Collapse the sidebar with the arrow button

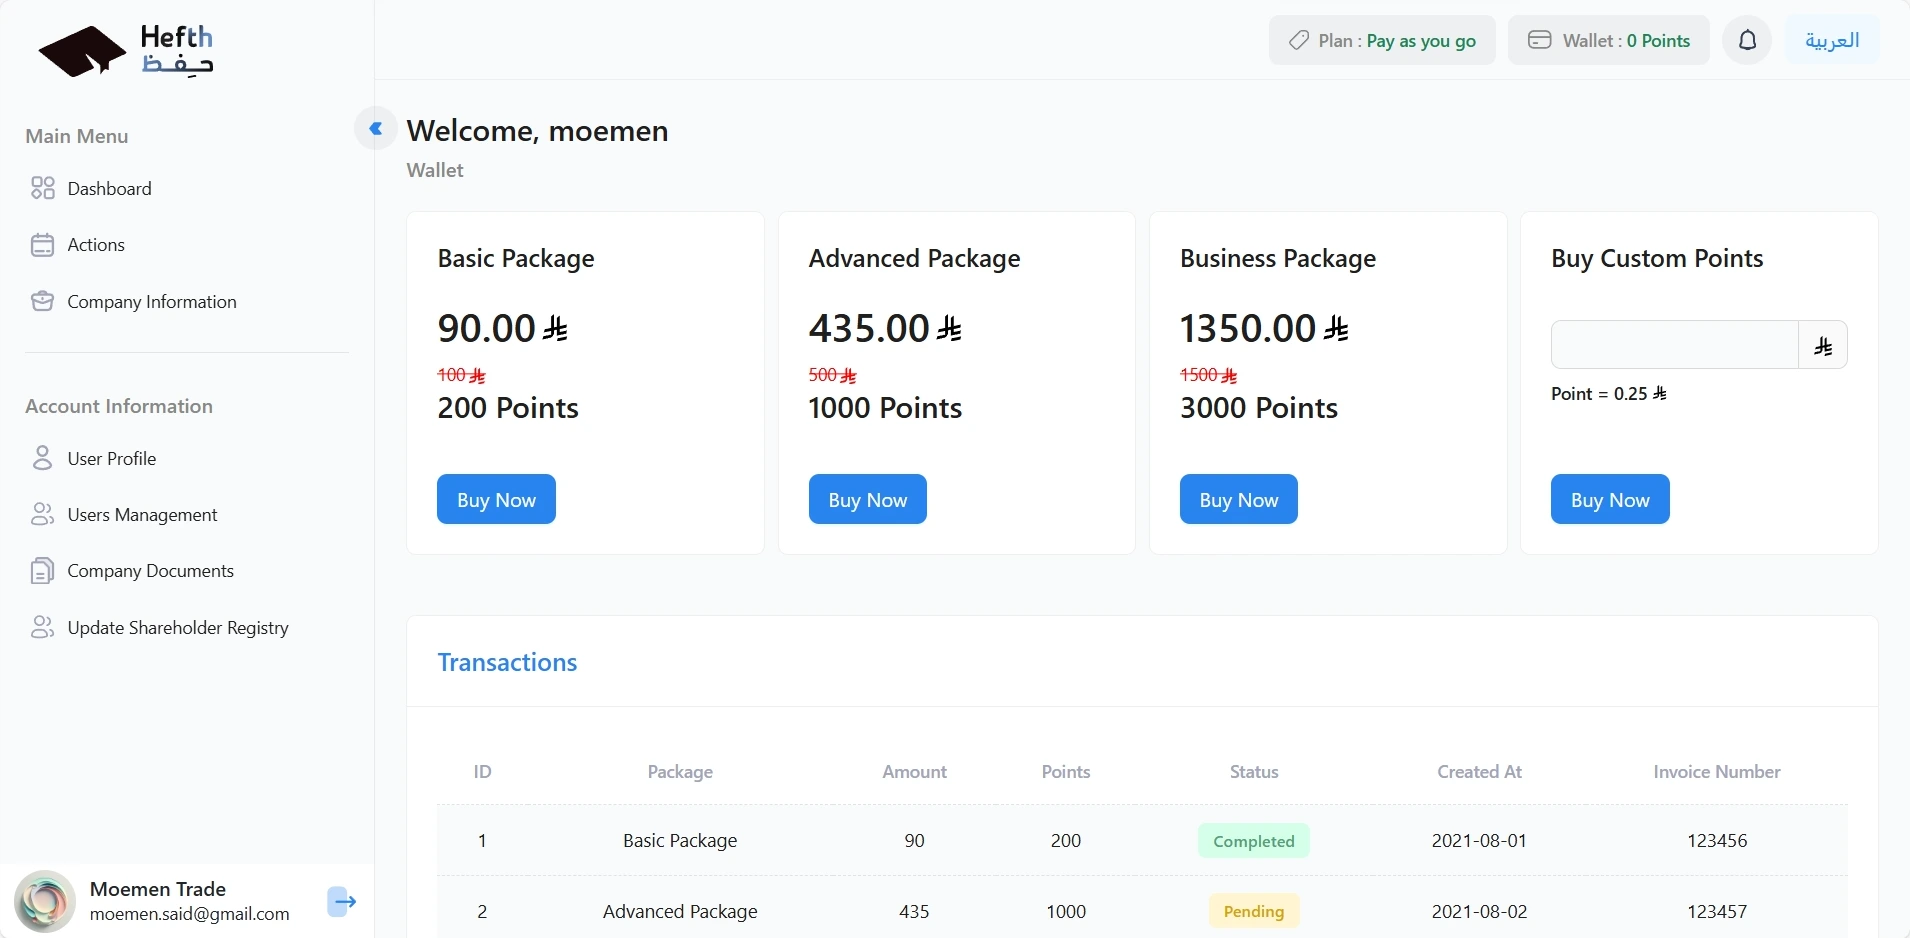376,129
